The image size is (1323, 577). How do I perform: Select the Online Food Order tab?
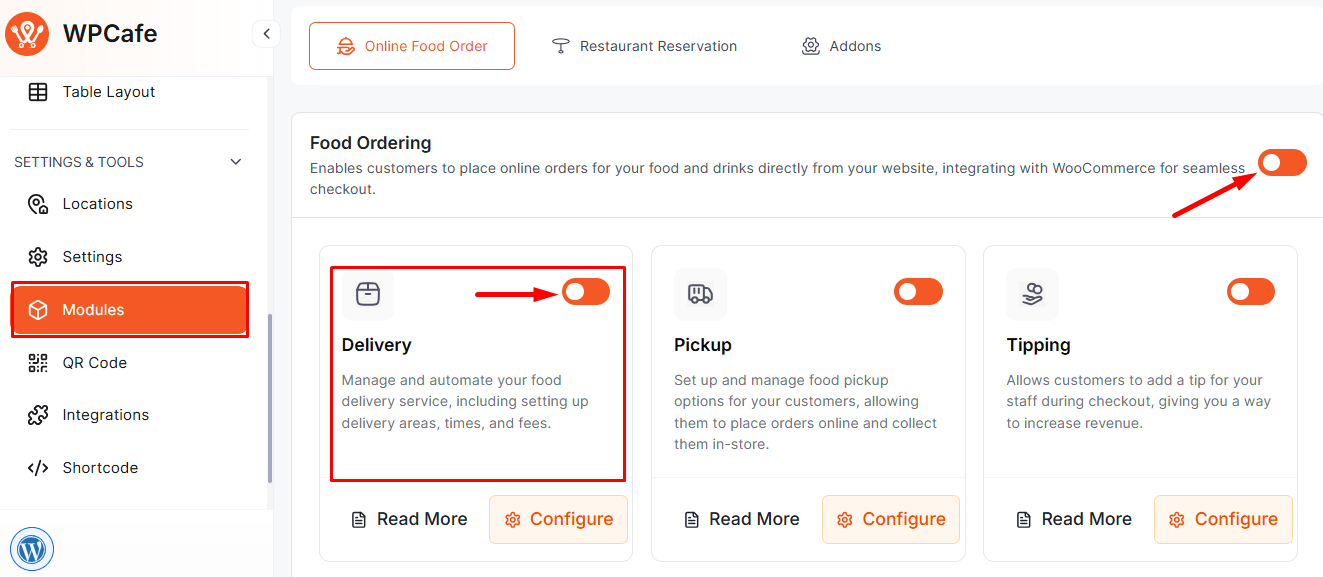[412, 46]
